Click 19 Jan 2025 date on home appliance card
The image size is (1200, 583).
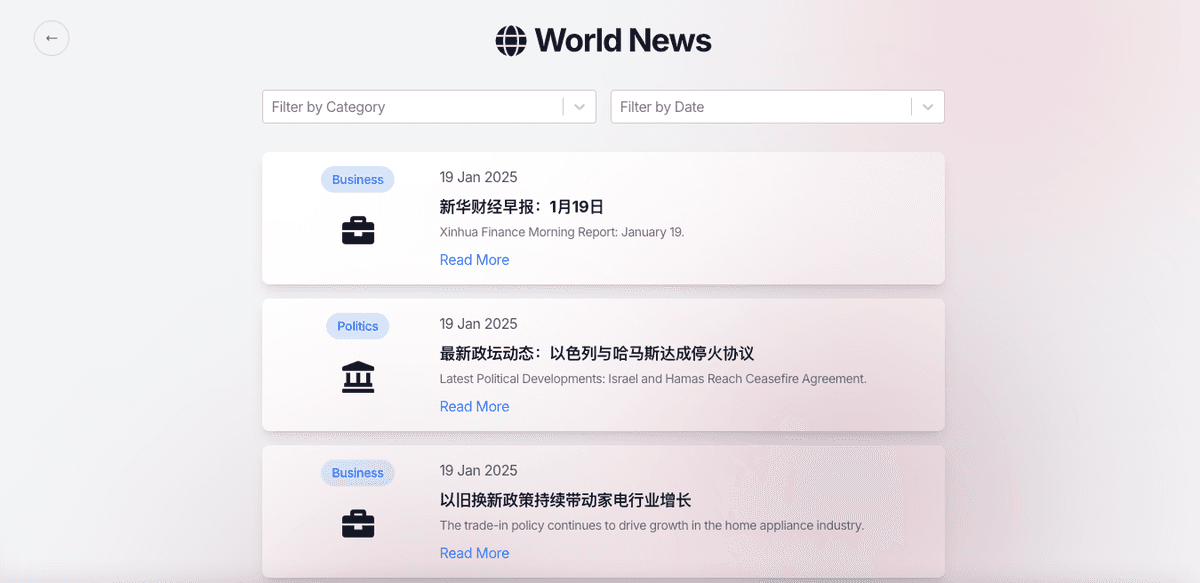point(479,470)
